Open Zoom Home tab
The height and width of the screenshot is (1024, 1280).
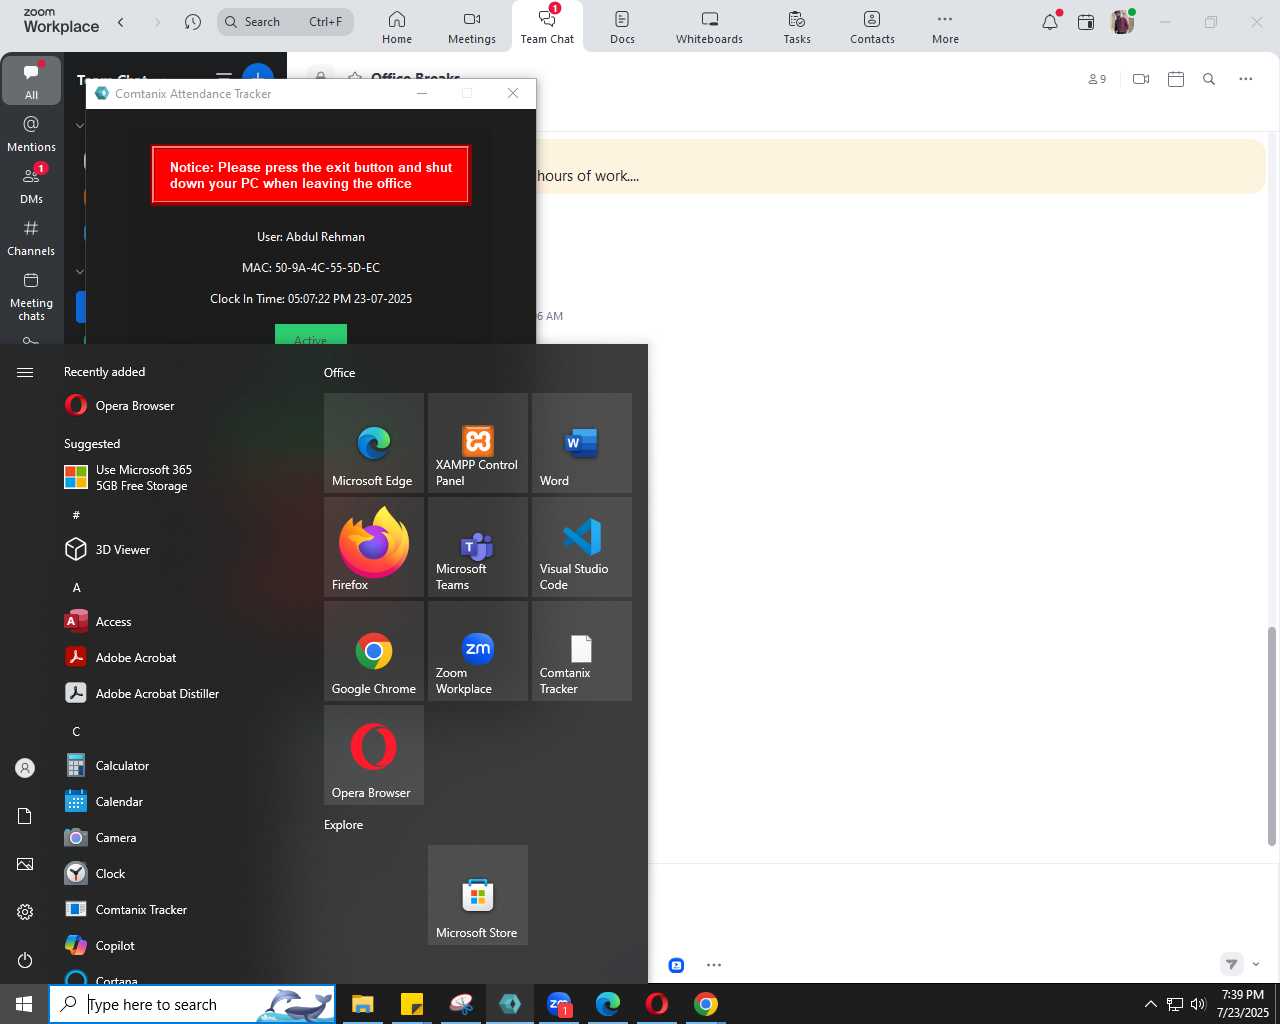click(397, 27)
